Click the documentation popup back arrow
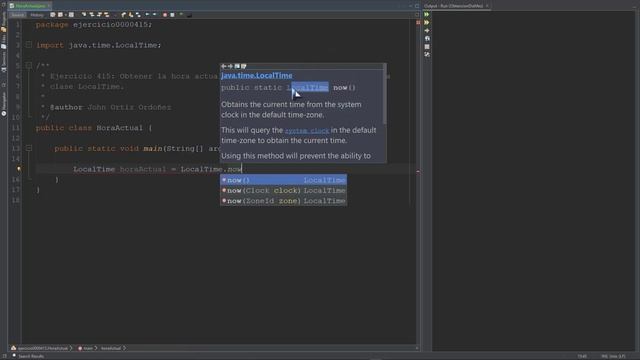640x360 pixels. 223,66
